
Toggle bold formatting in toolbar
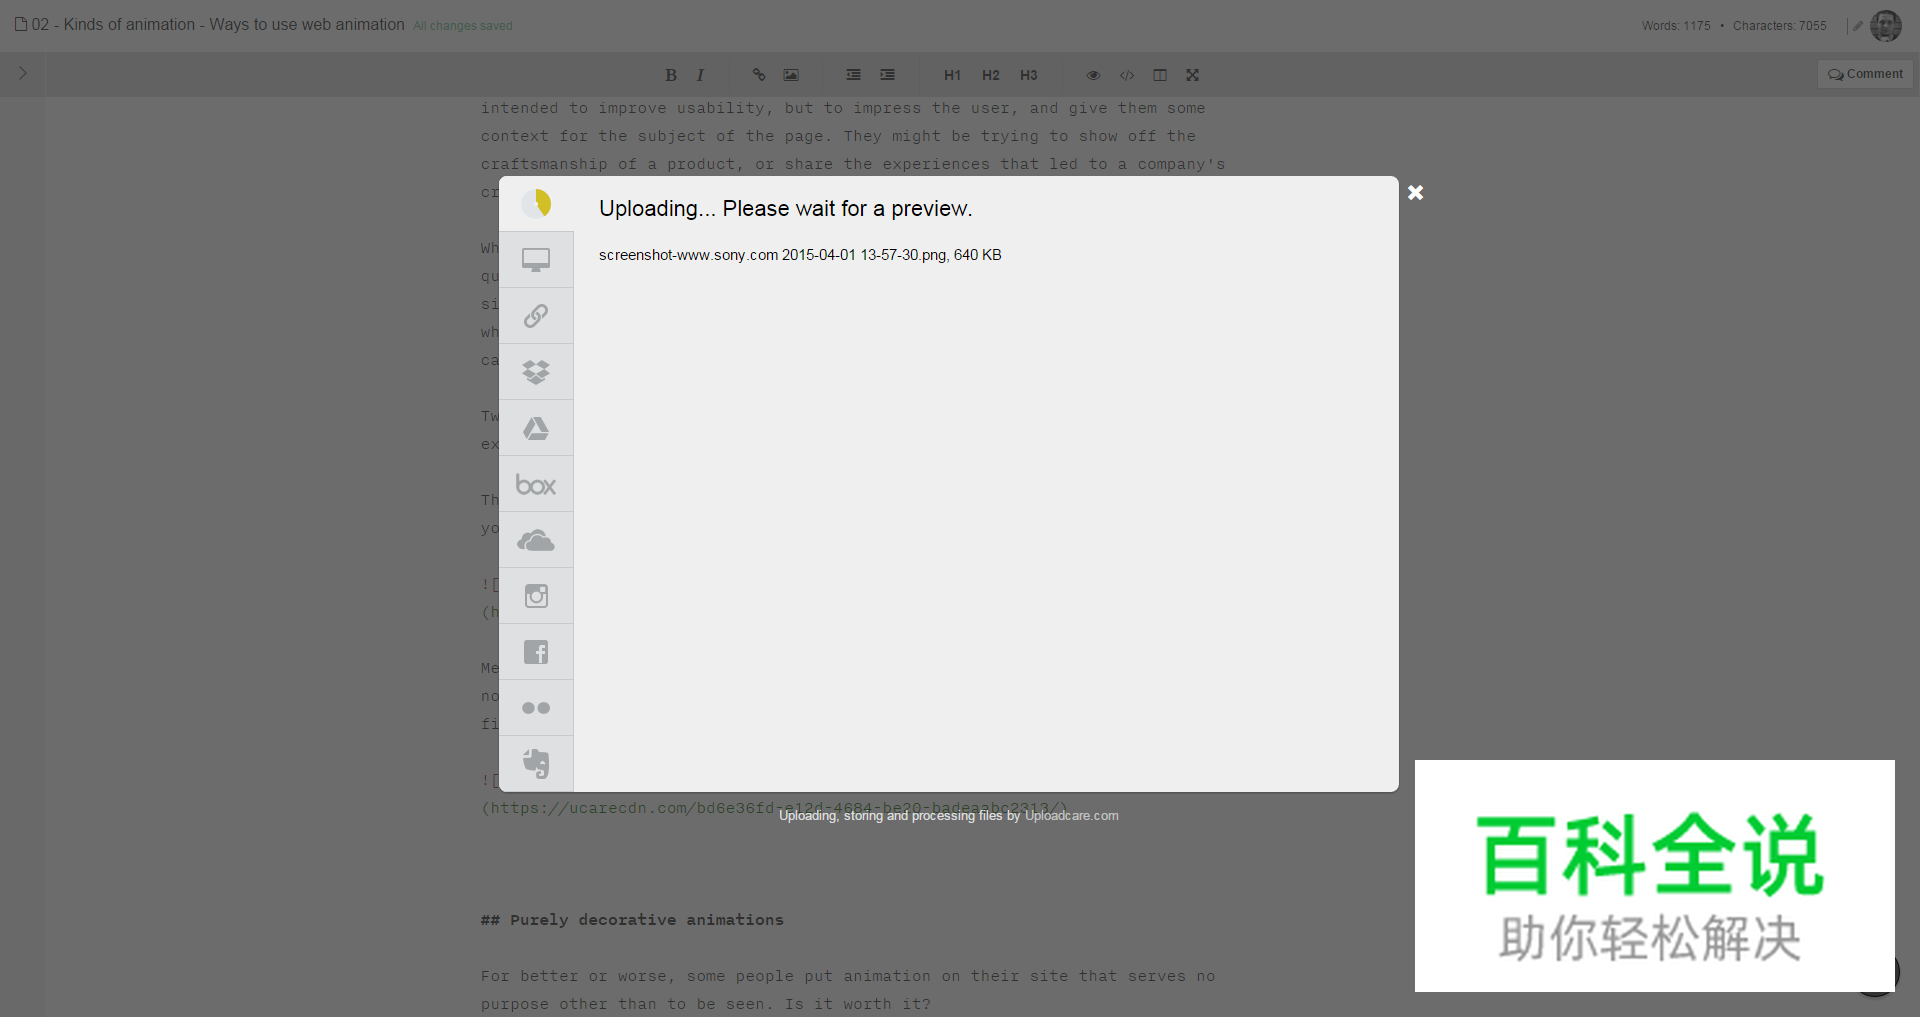tap(671, 75)
